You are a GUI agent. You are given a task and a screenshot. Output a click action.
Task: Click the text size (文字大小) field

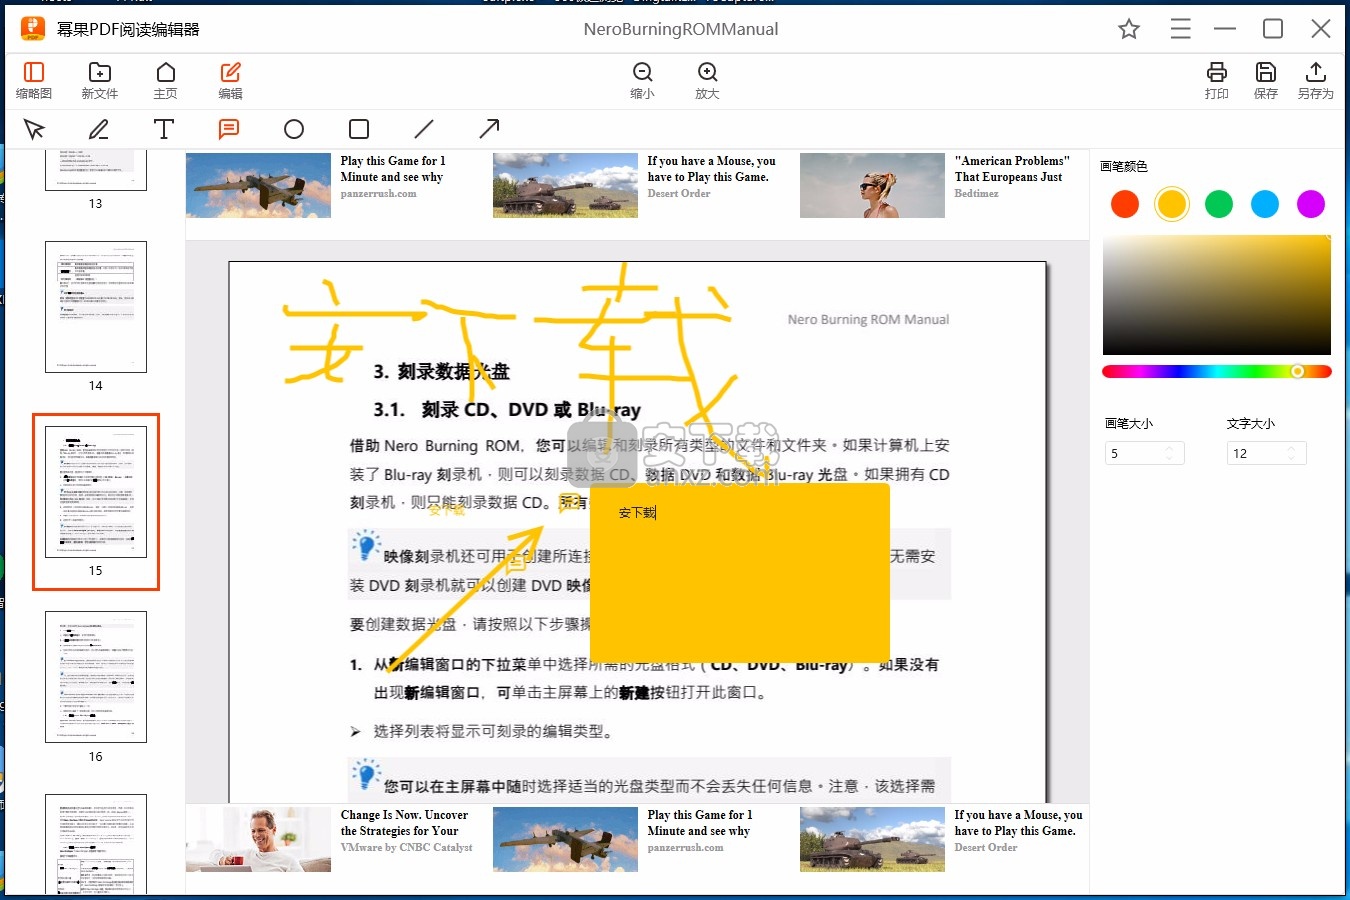[x=1266, y=453]
